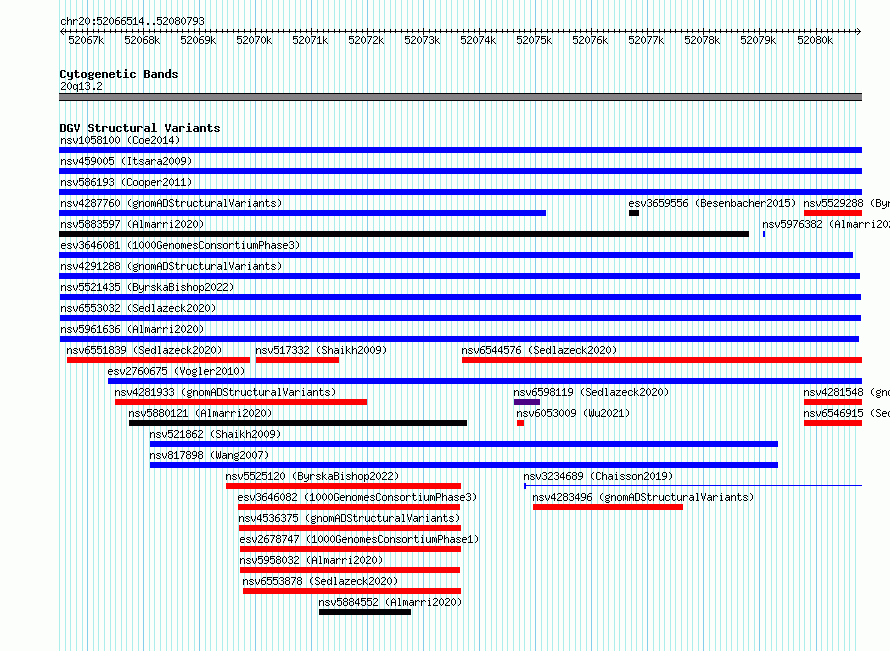
Task: Click the blue nsv817898 variant bar
Action: tap(464, 465)
